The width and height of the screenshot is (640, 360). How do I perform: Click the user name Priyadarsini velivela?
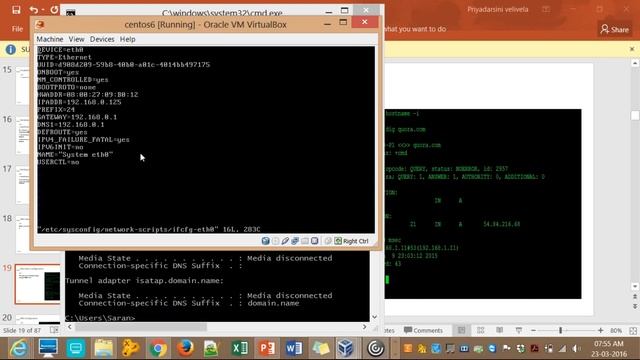(x=498, y=9)
